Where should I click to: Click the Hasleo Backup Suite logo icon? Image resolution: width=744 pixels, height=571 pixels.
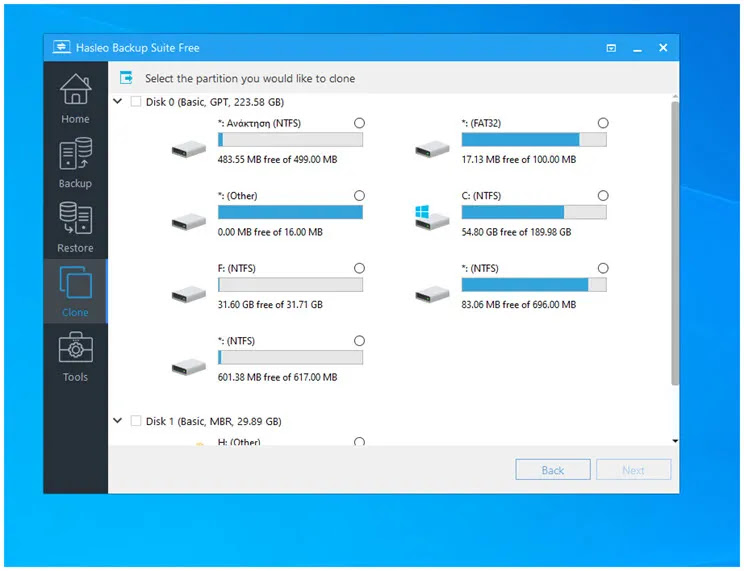tap(62, 47)
